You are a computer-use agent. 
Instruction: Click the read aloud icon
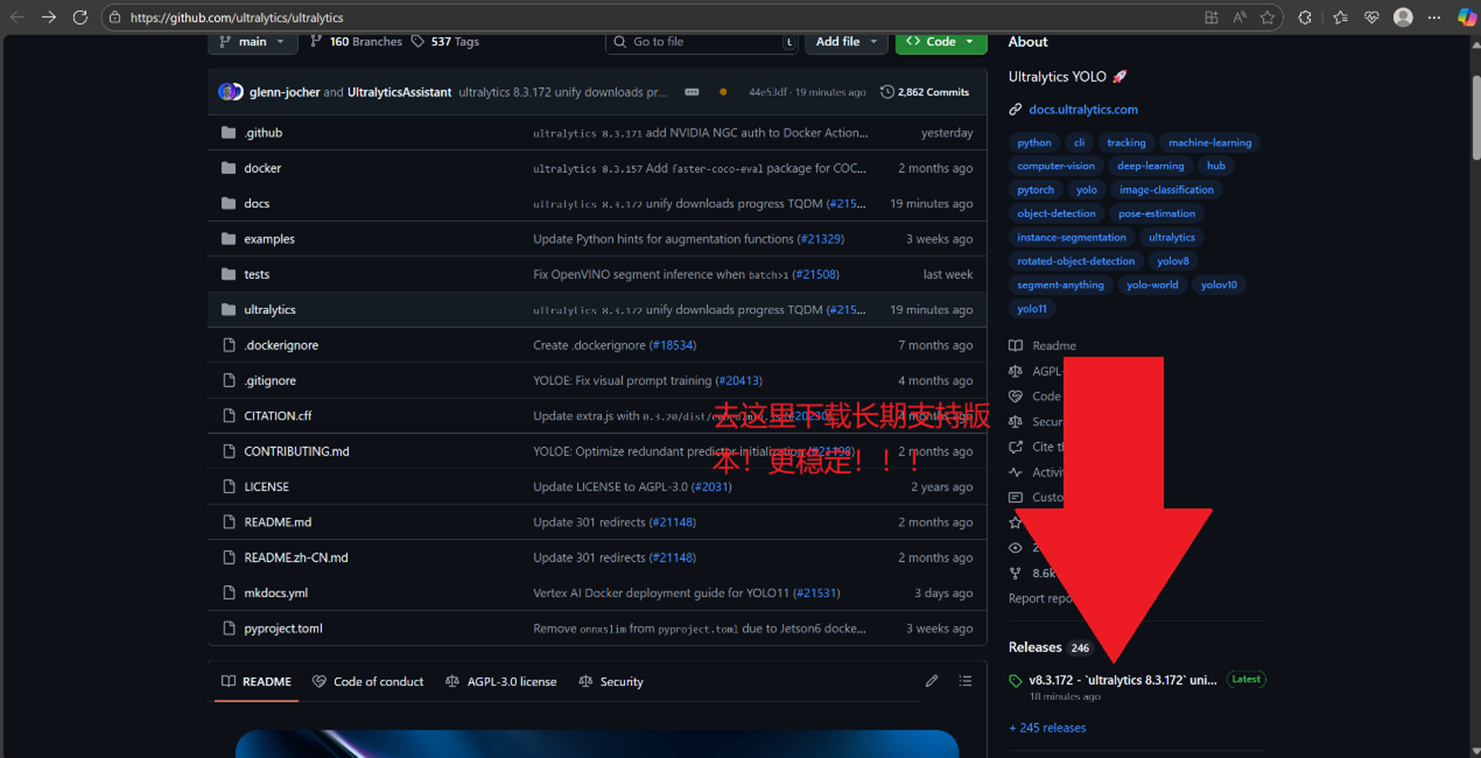(1239, 17)
